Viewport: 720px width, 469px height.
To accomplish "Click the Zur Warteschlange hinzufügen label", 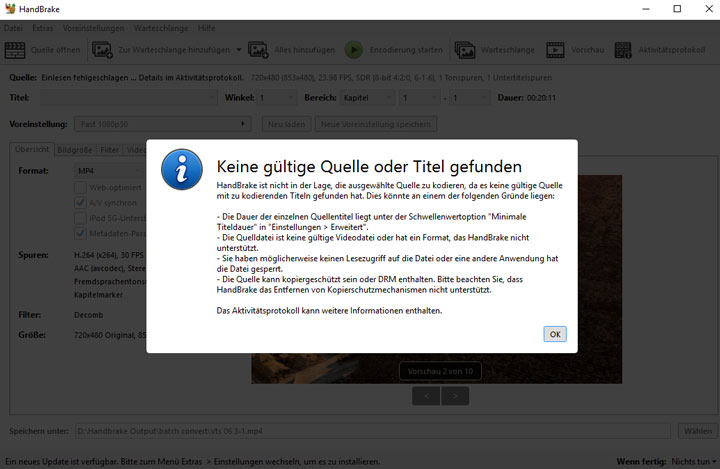I will pos(174,50).
